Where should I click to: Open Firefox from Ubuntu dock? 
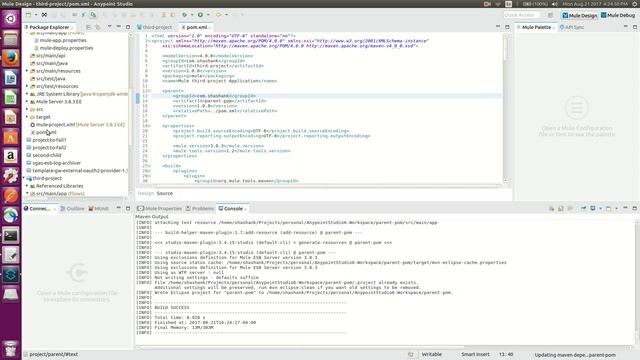[x=11, y=58]
